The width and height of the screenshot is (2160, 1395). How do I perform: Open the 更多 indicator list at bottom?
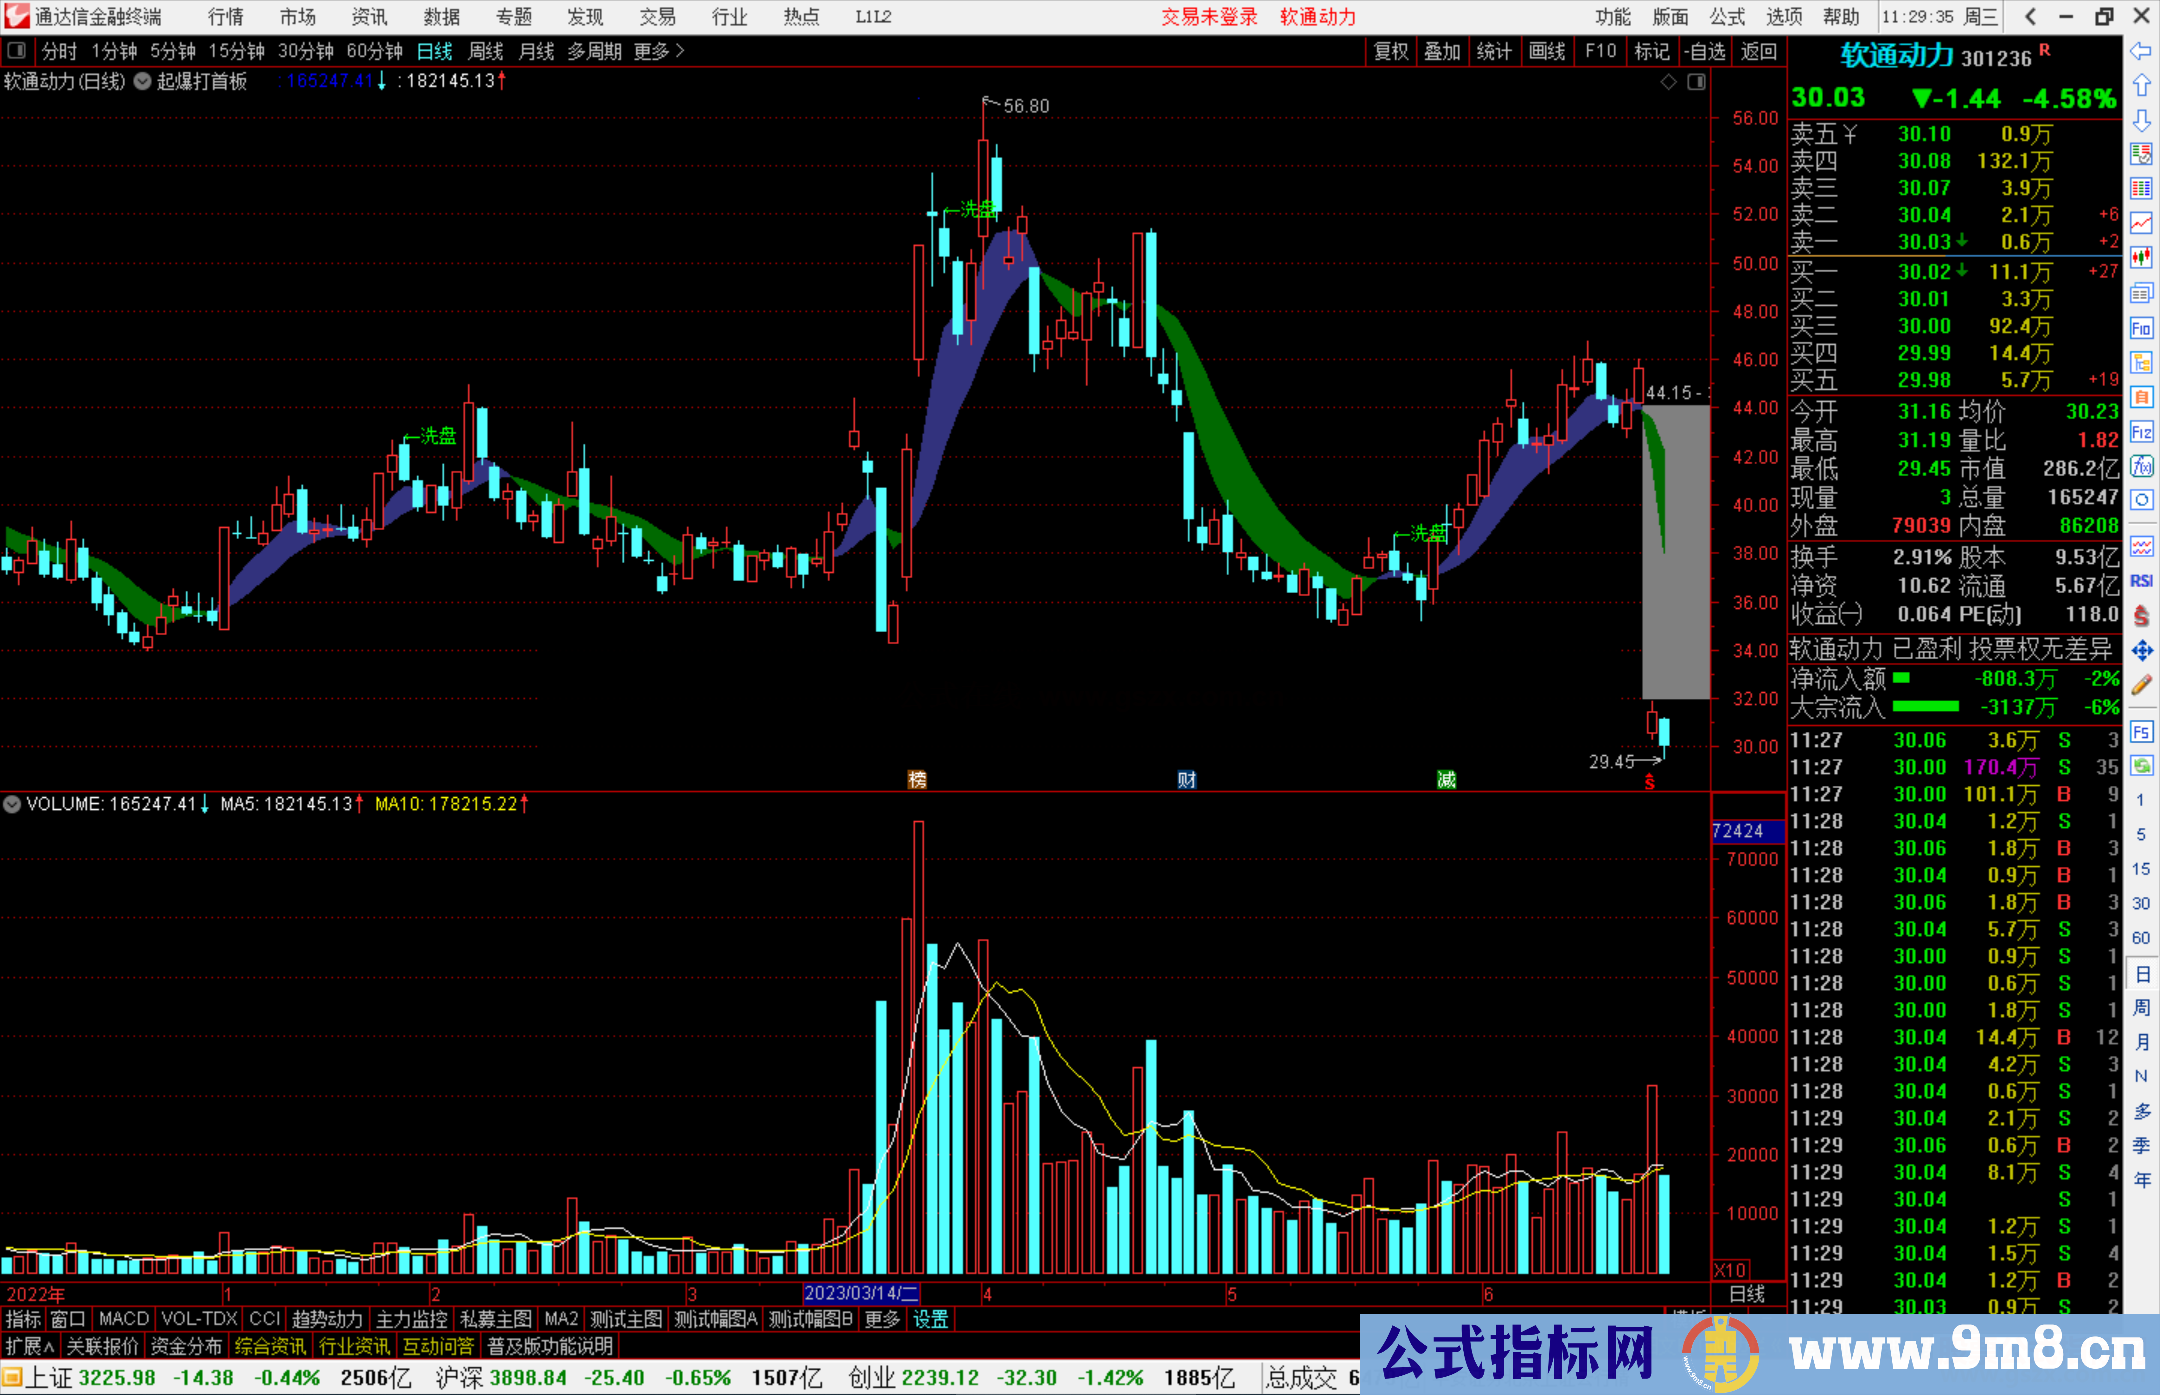click(x=882, y=1319)
